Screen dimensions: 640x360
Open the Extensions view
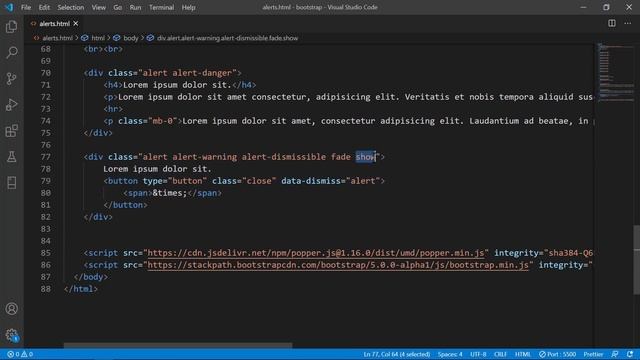[11, 131]
